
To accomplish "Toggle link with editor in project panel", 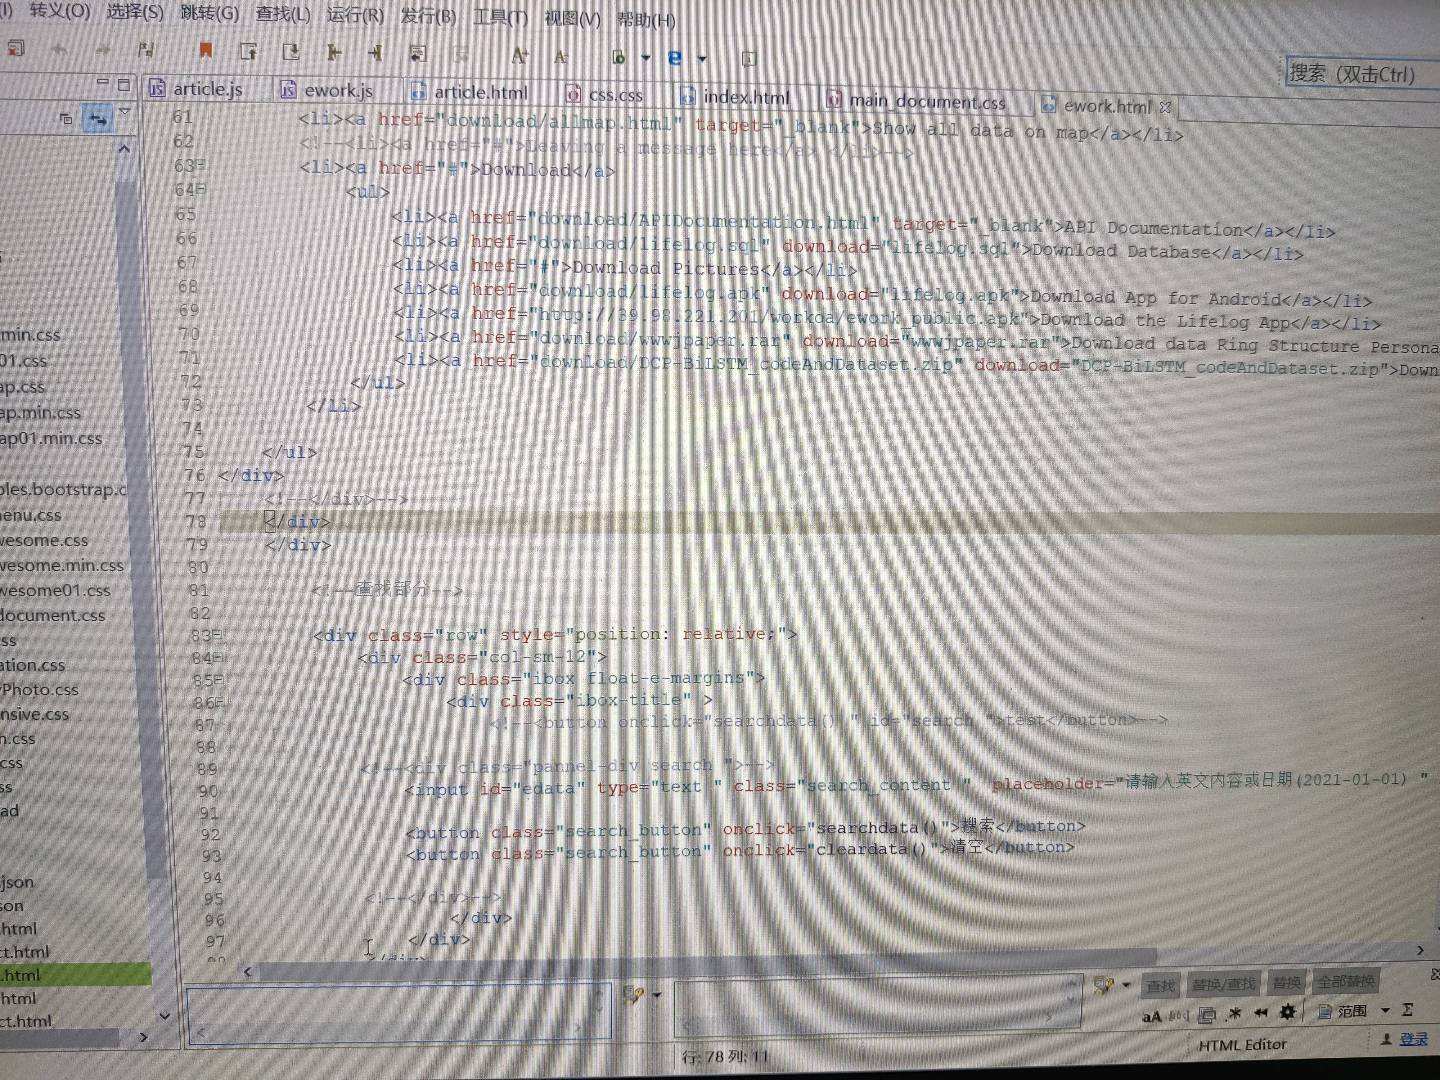I will pos(97,119).
